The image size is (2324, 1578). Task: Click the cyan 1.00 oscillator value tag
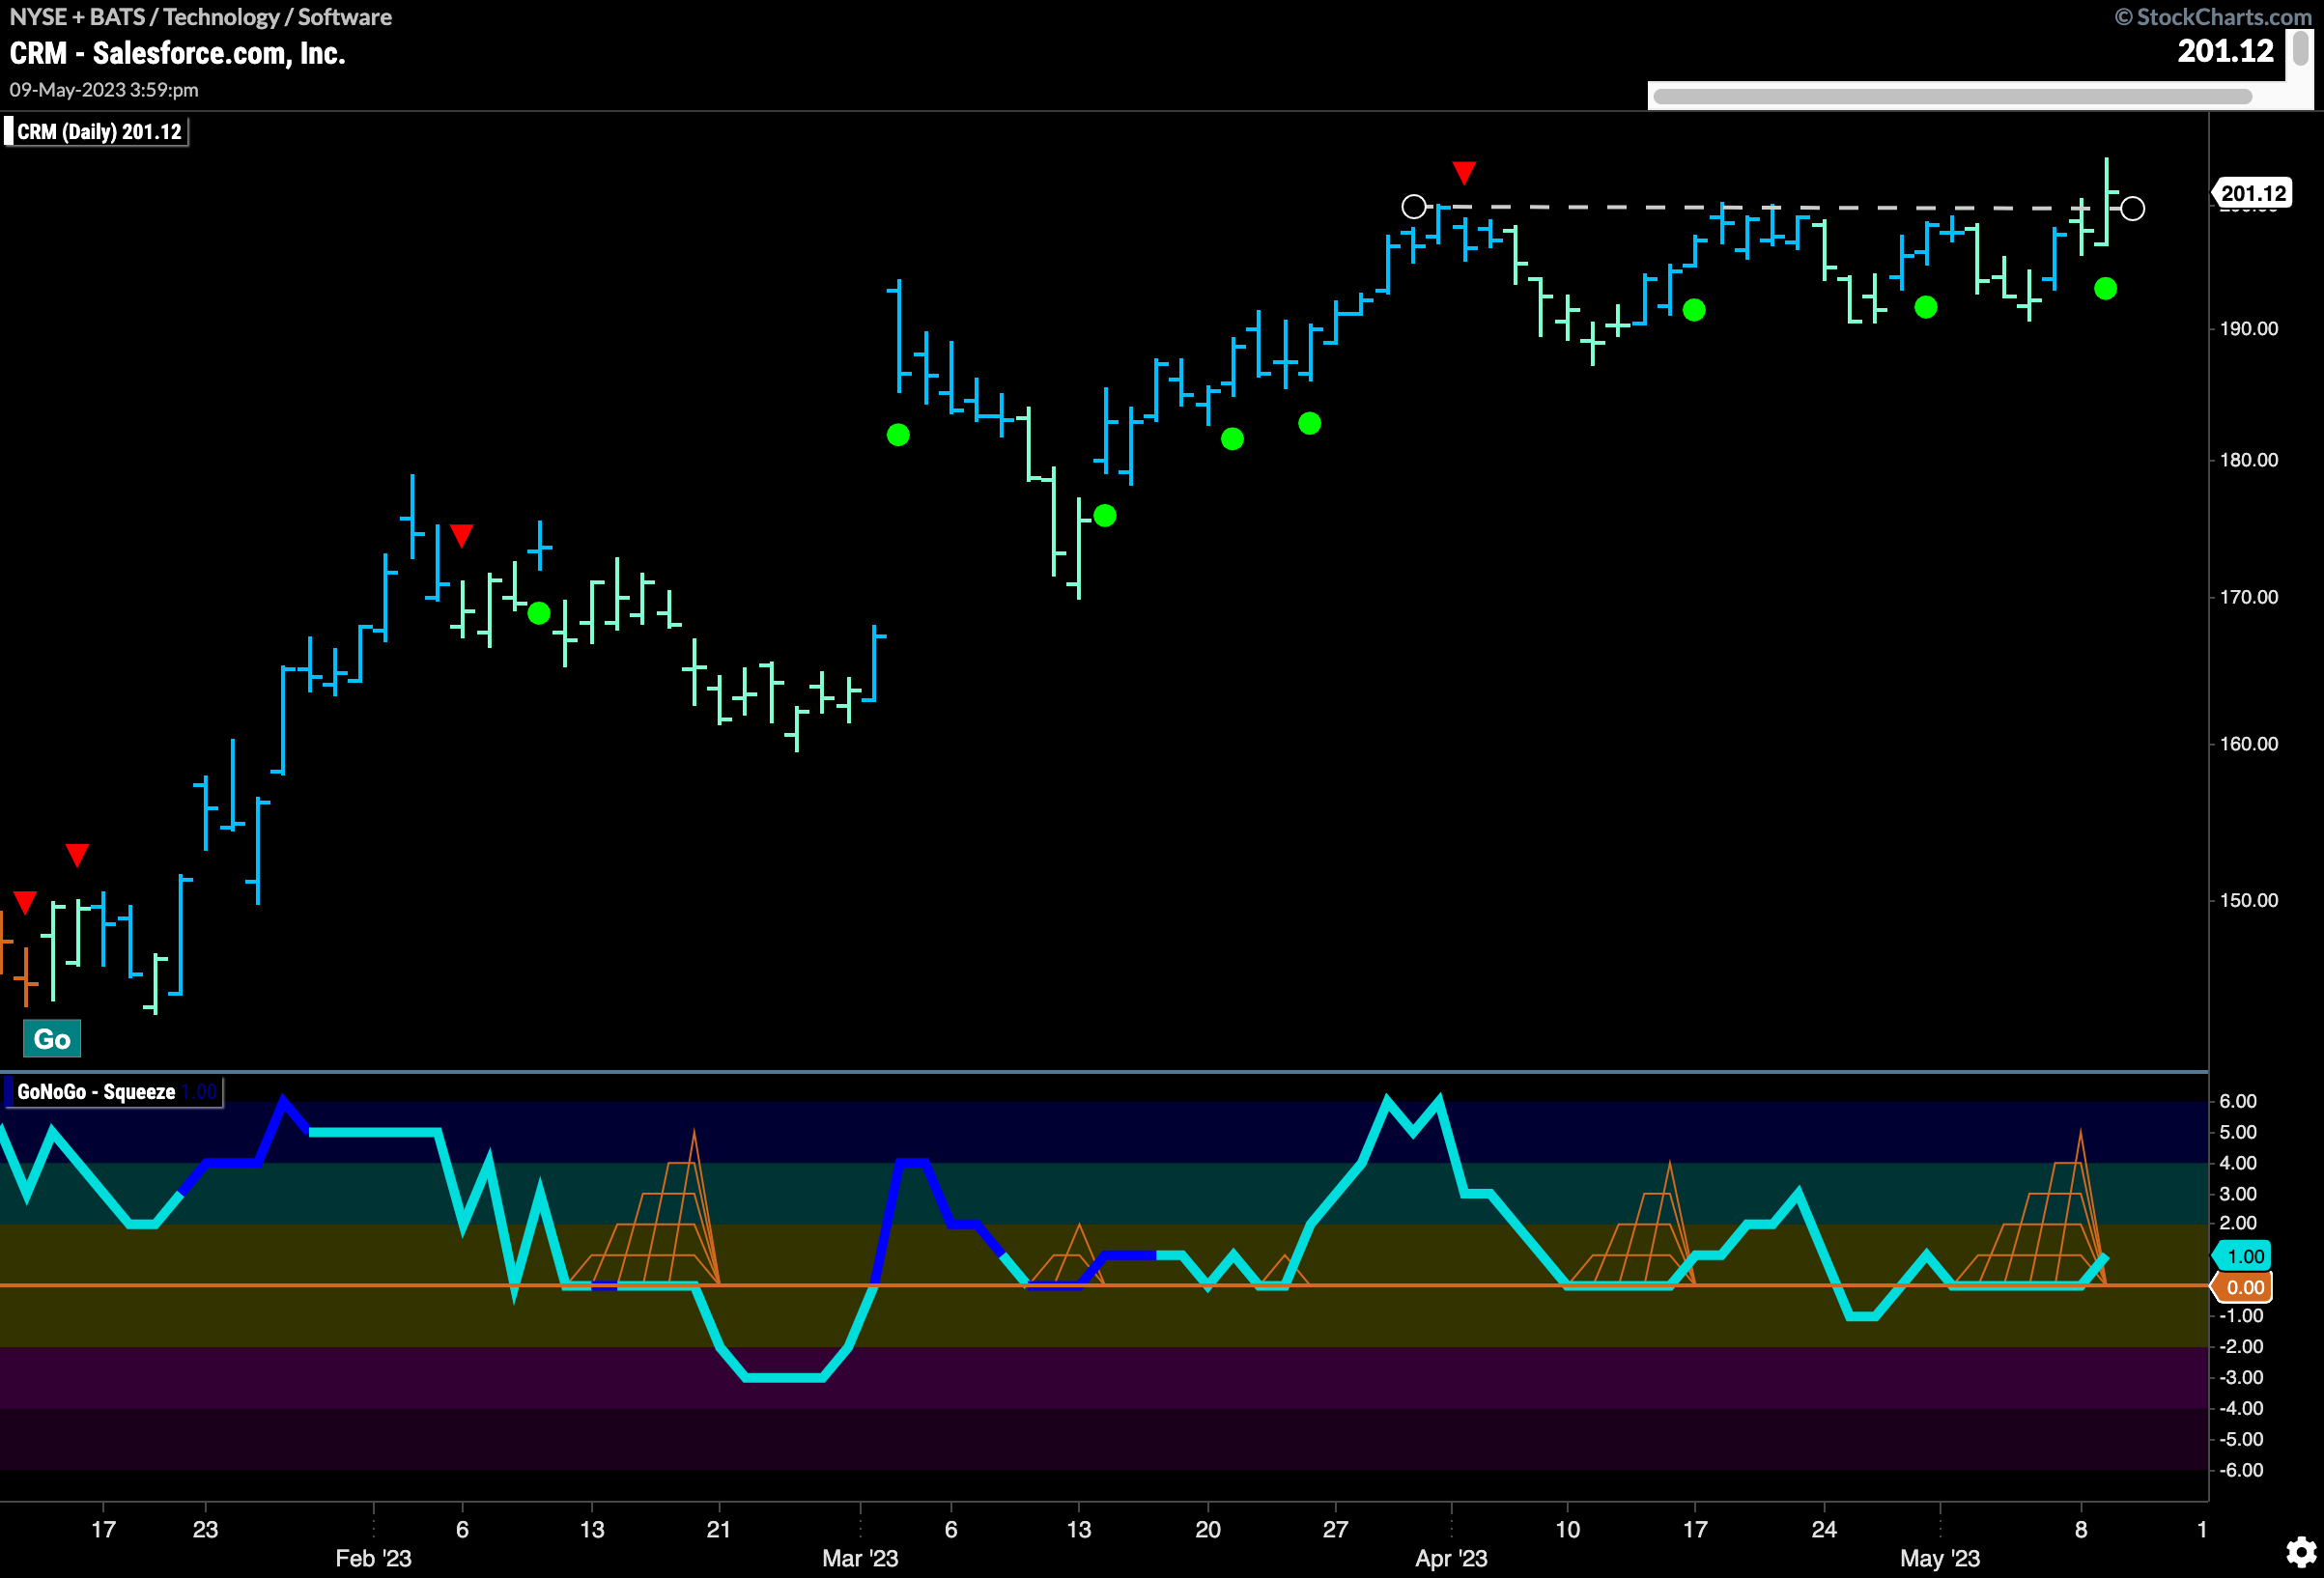pos(2244,1256)
